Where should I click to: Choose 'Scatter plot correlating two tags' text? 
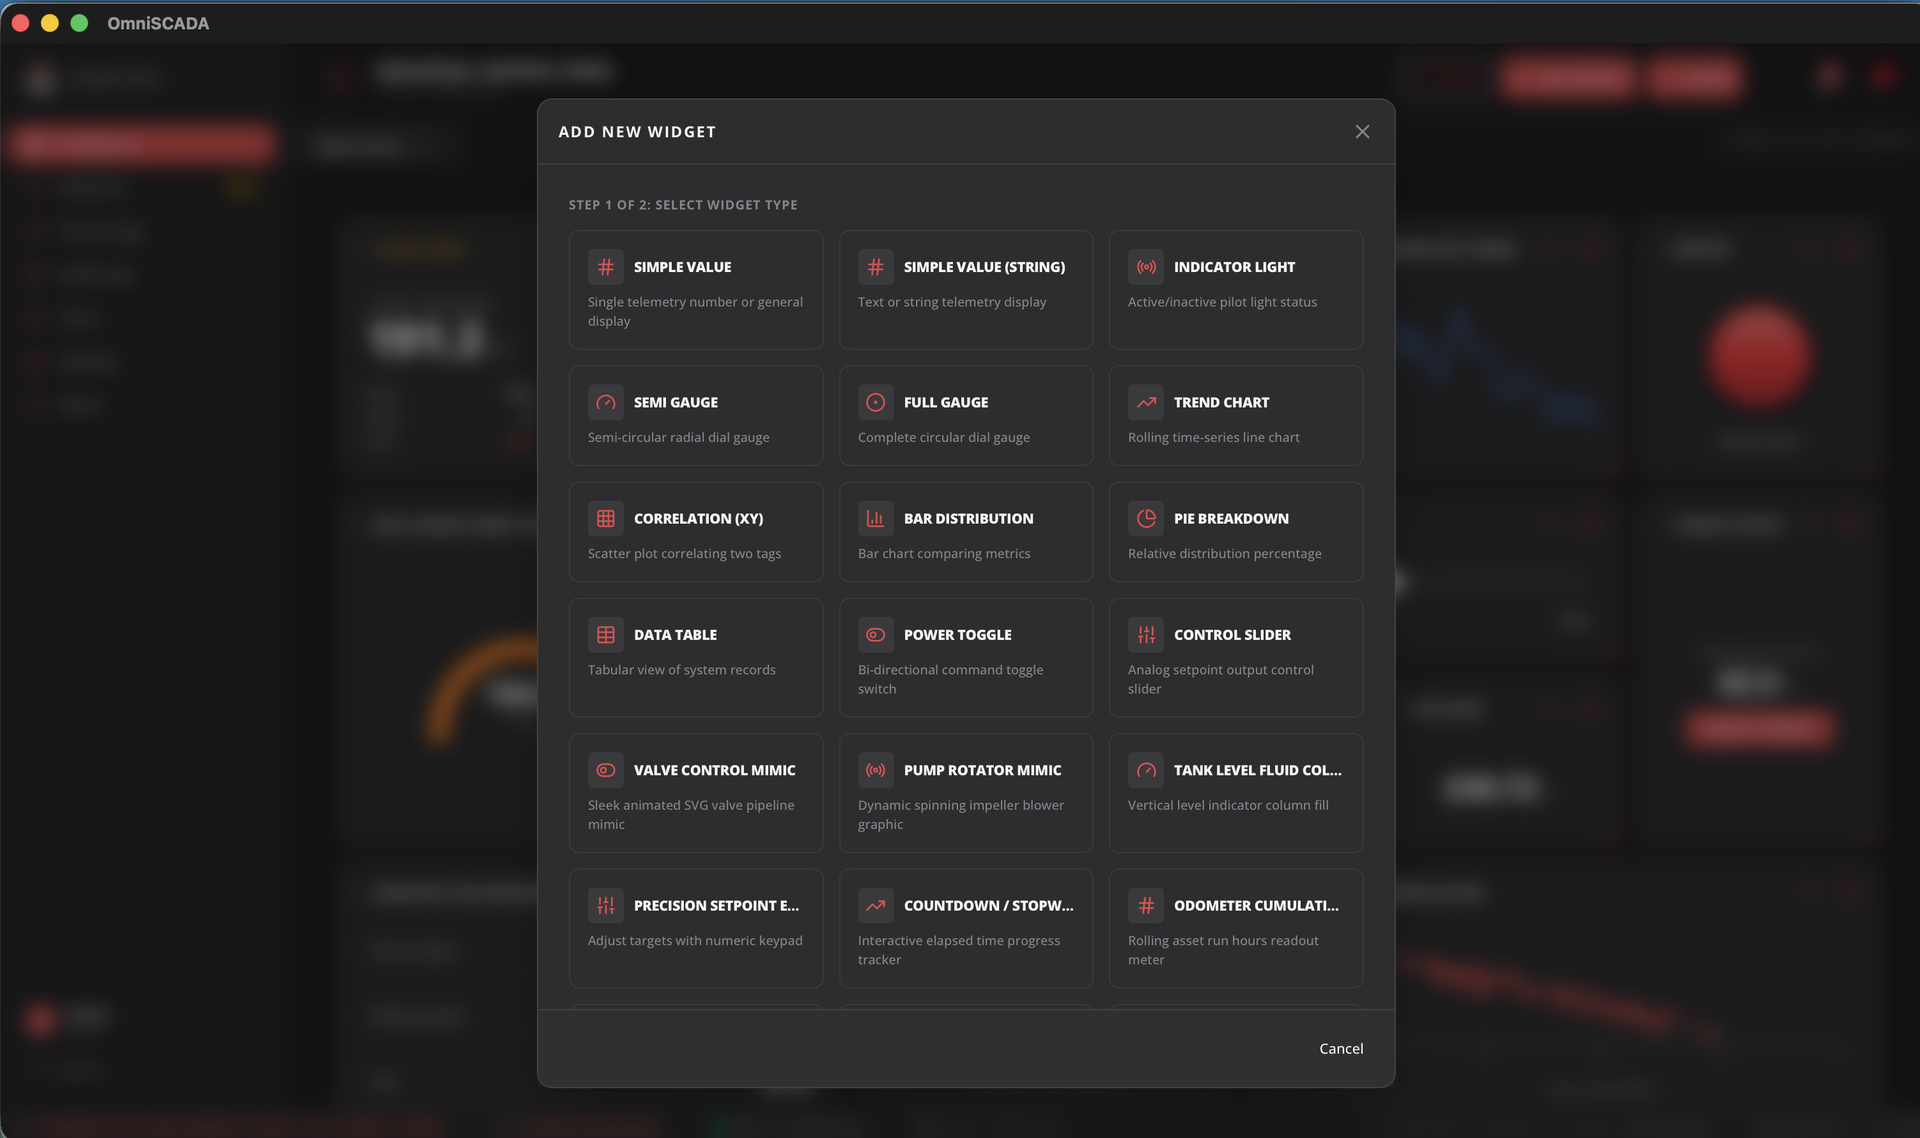click(x=684, y=553)
